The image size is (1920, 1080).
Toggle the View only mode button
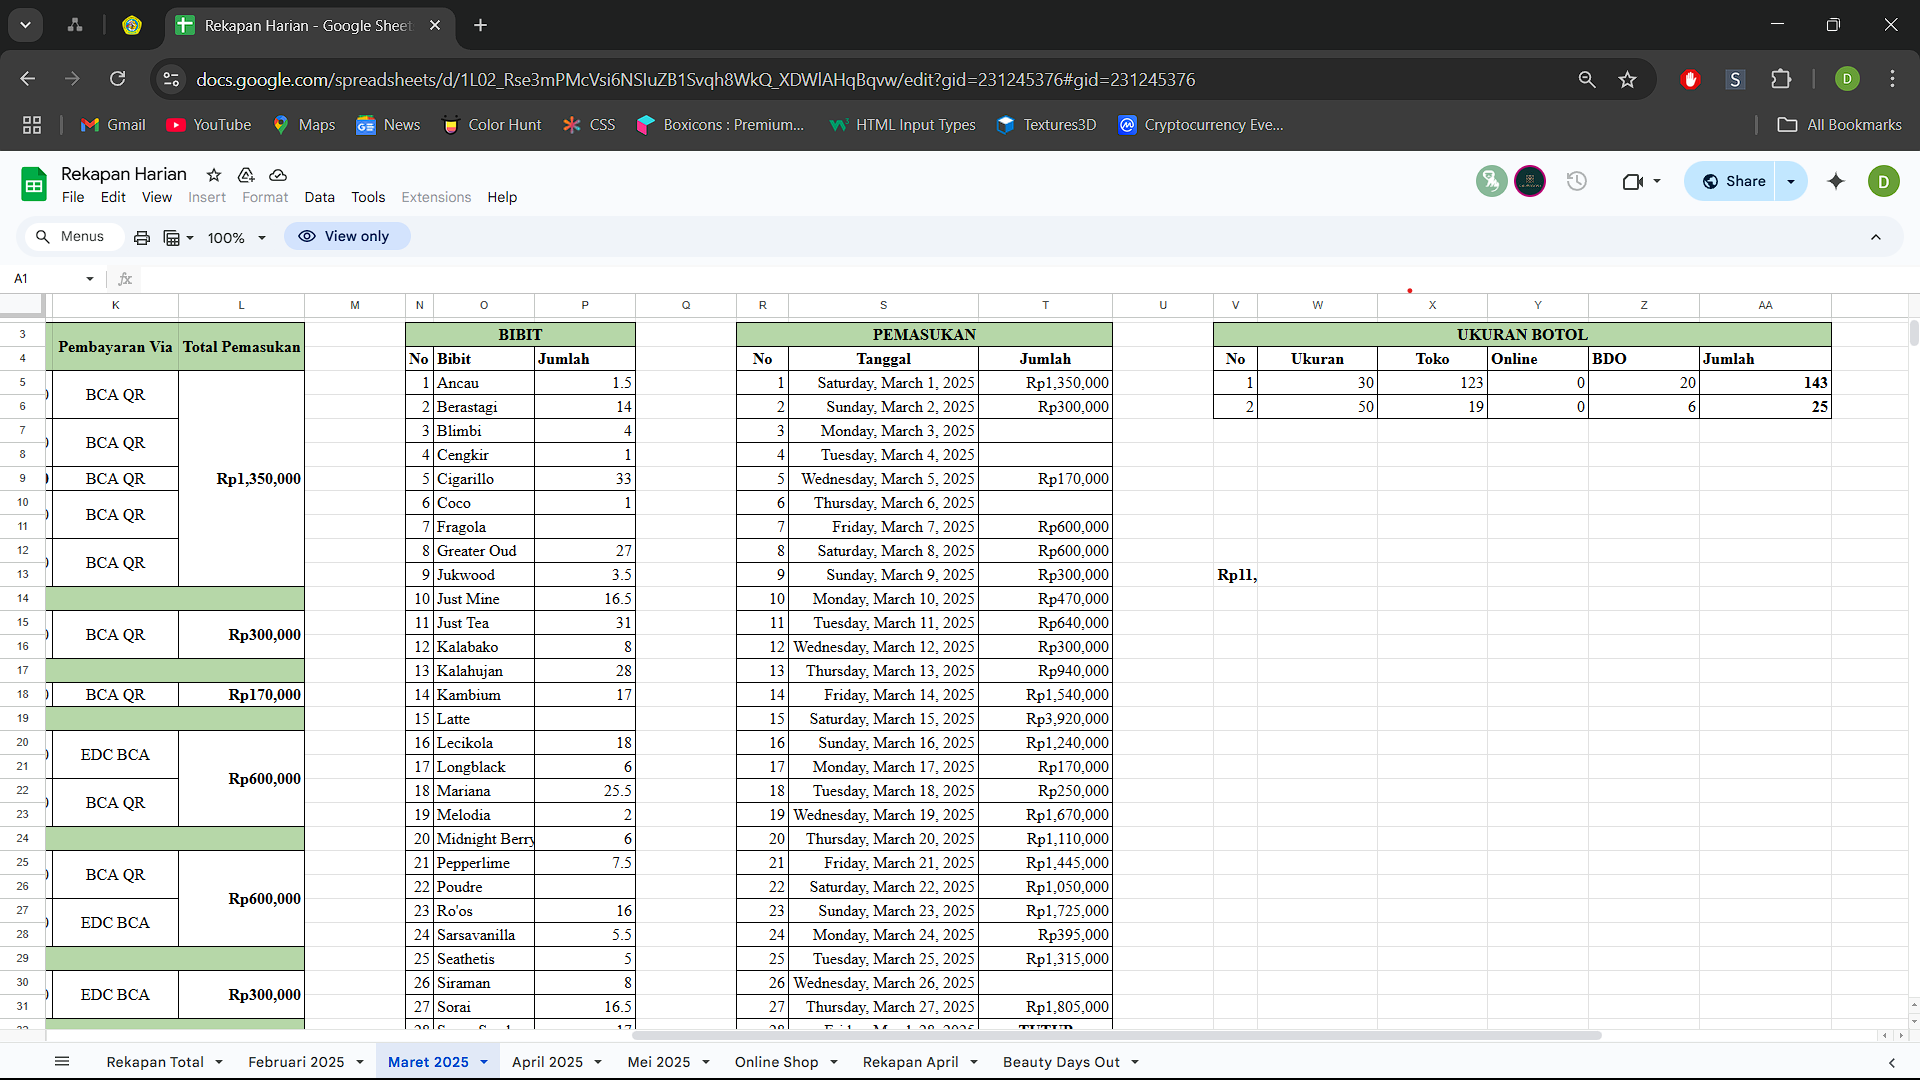pos(346,237)
